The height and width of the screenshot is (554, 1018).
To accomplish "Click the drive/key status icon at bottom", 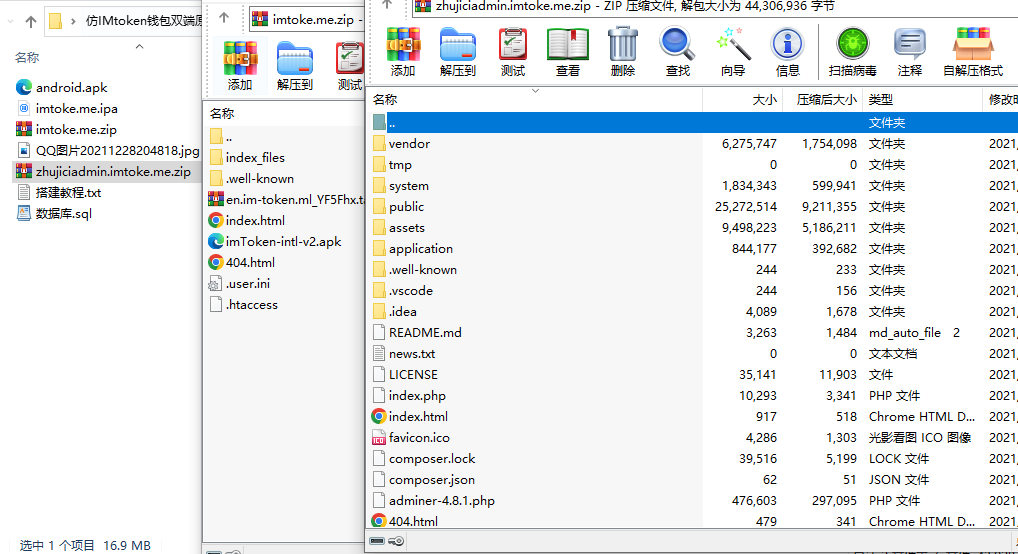I will click(387, 540).
